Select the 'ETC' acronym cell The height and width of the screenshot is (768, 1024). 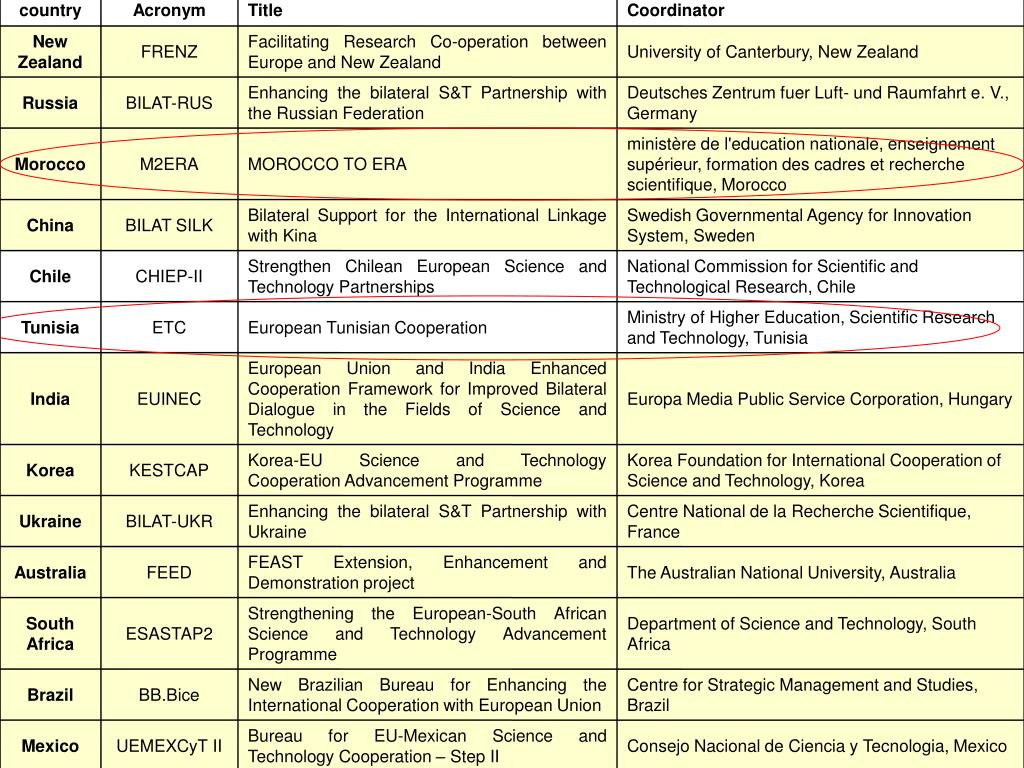coord(169,327)
